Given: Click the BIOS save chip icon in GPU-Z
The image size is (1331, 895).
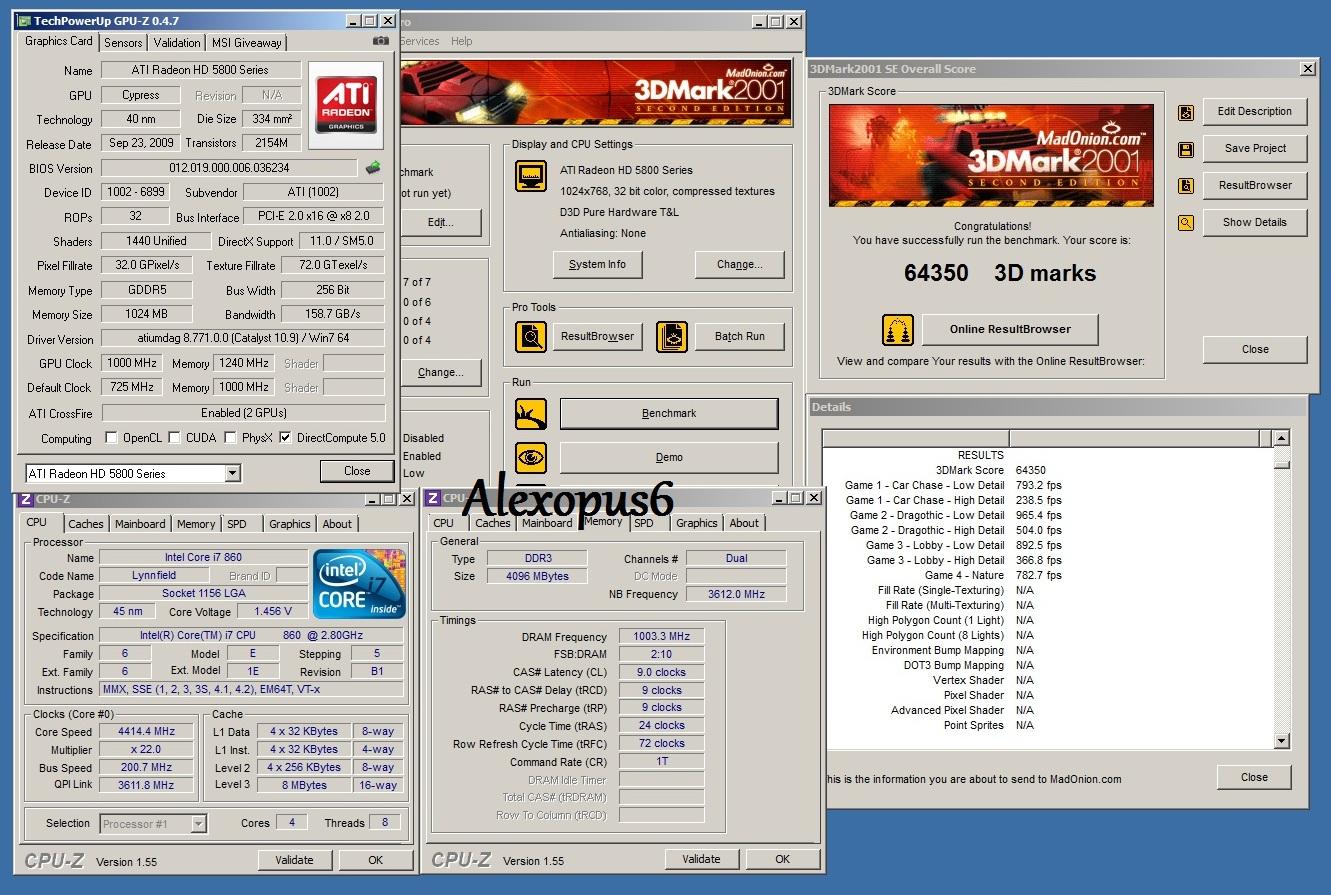Looking at the screenshot, I should pyautogui.click(x=373, y=168).
